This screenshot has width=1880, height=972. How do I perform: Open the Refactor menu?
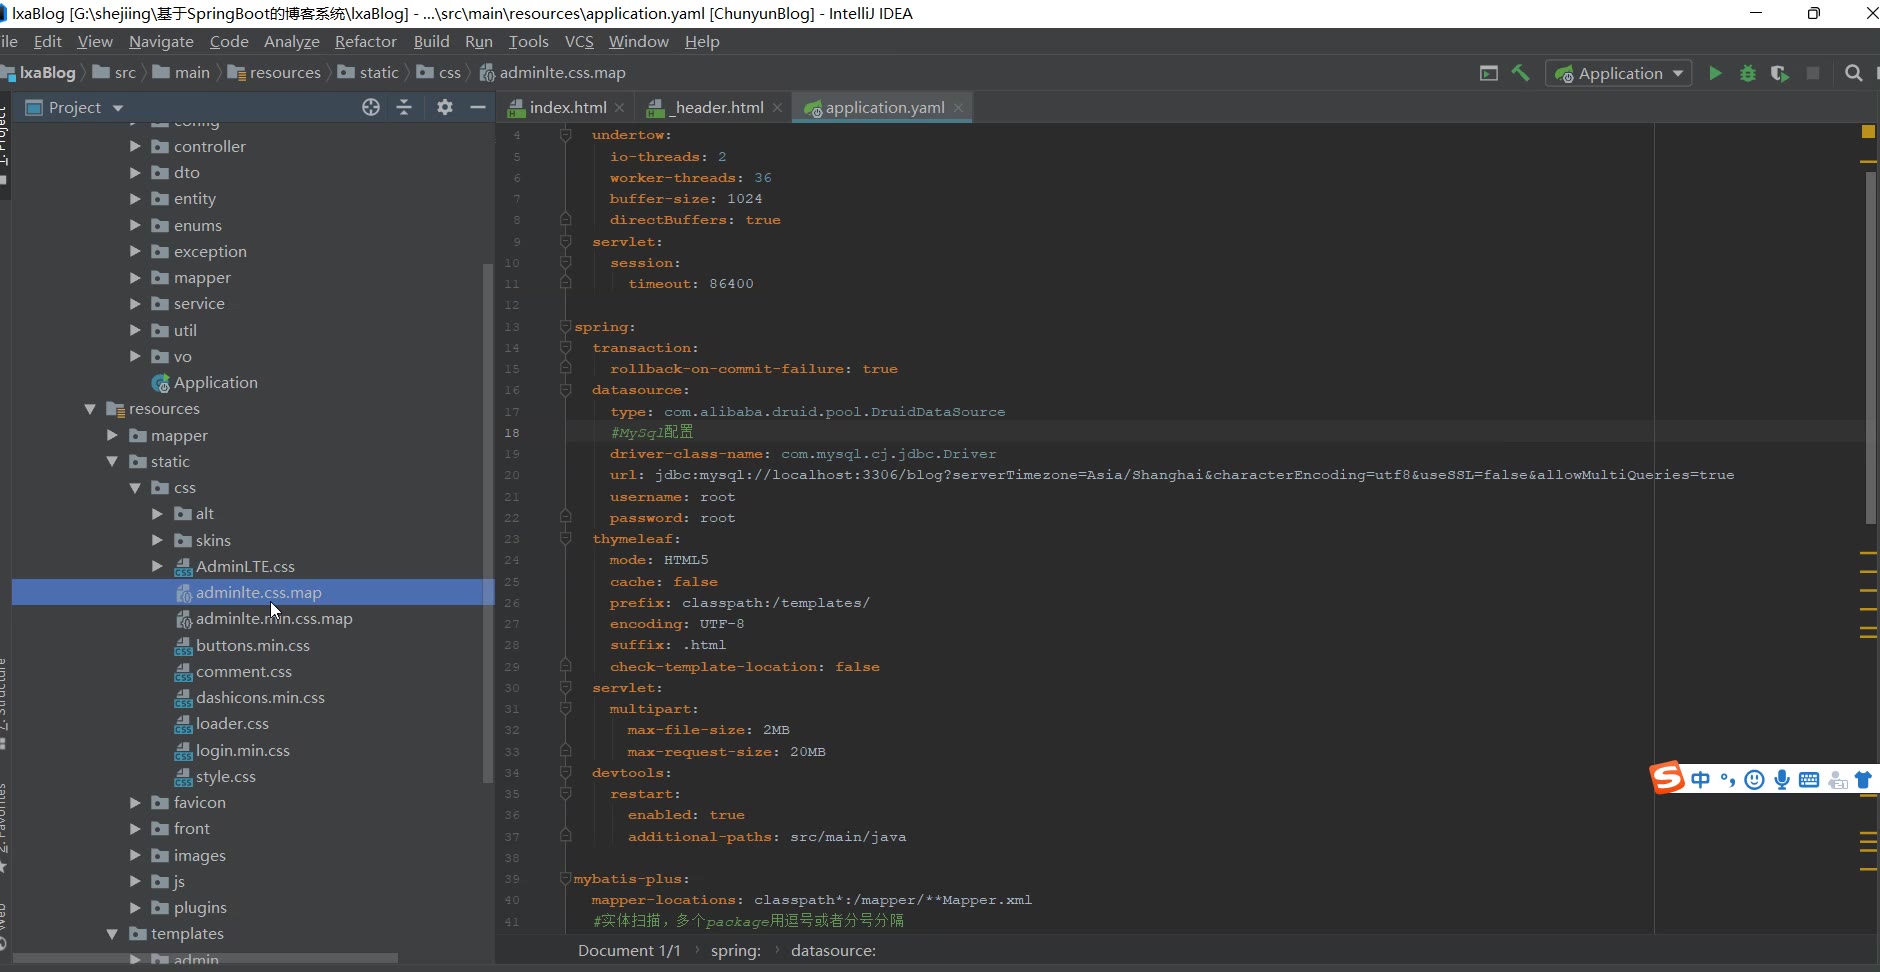pyautogui.click(x=366, y=41)
